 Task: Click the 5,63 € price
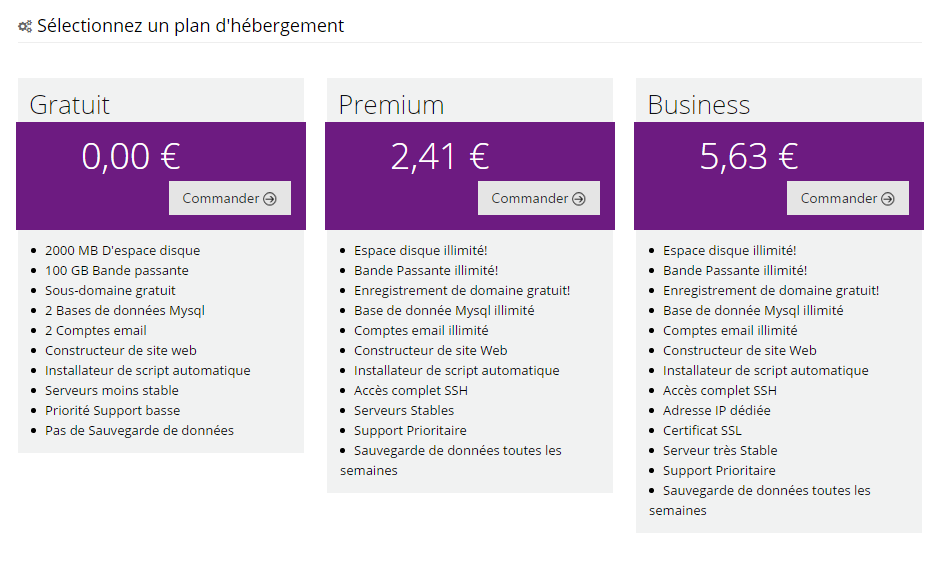(x=749, y=156)
